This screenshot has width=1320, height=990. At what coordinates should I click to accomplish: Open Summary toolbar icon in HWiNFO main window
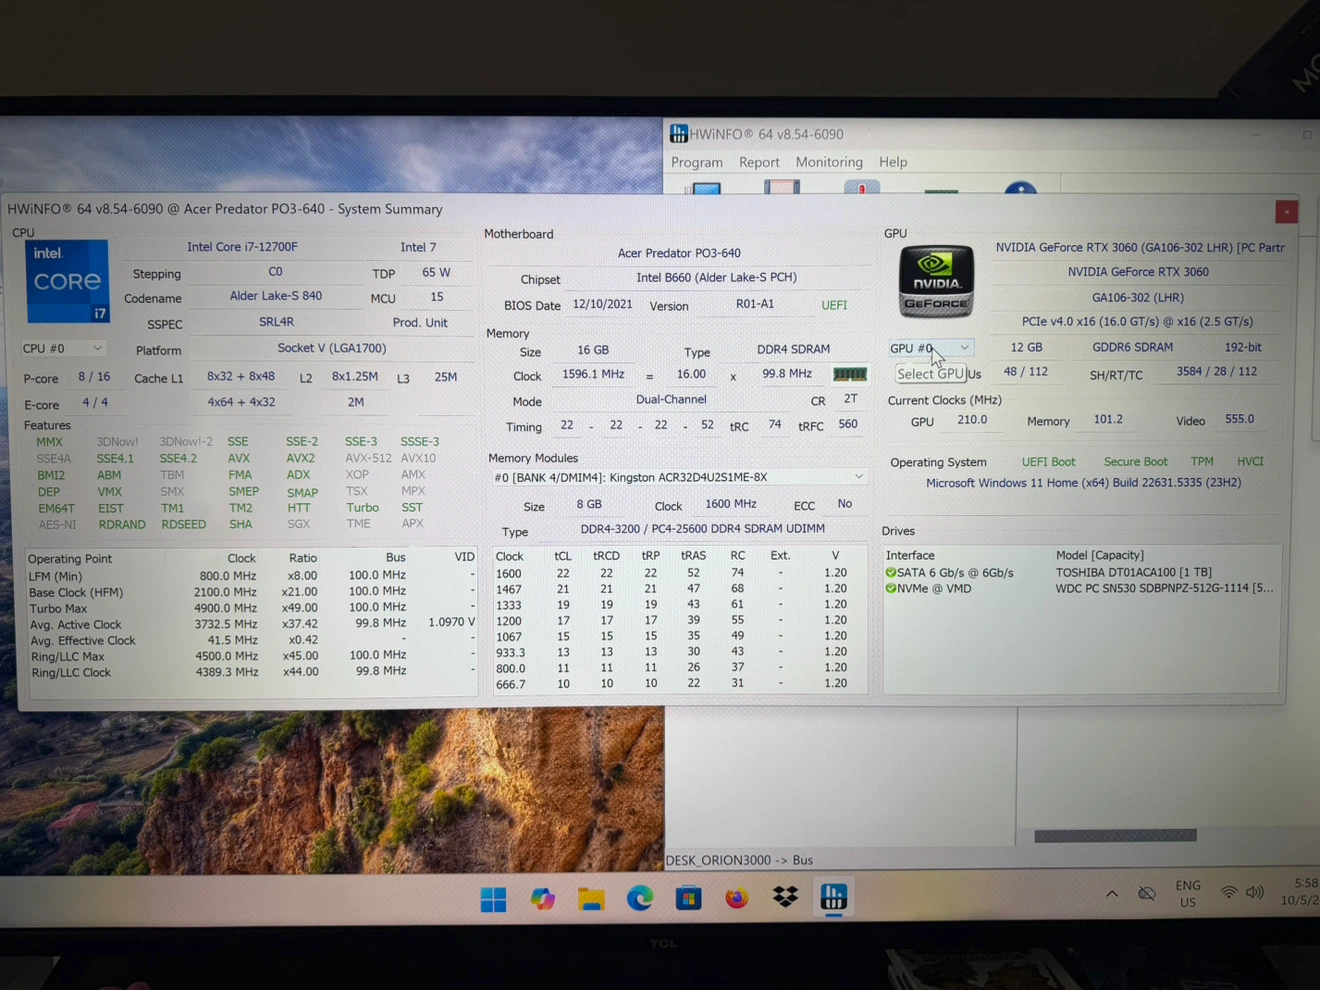point(706,187)
